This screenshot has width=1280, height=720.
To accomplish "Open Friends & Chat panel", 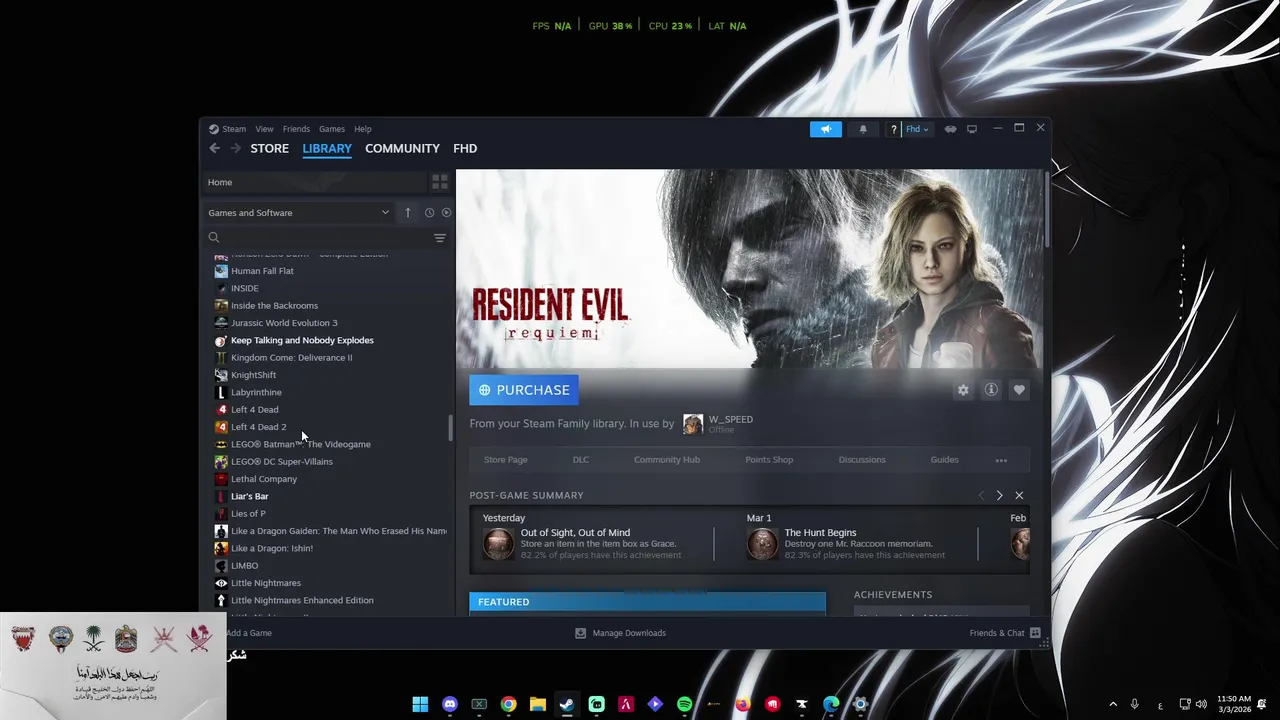I will tap(1005, 633).
